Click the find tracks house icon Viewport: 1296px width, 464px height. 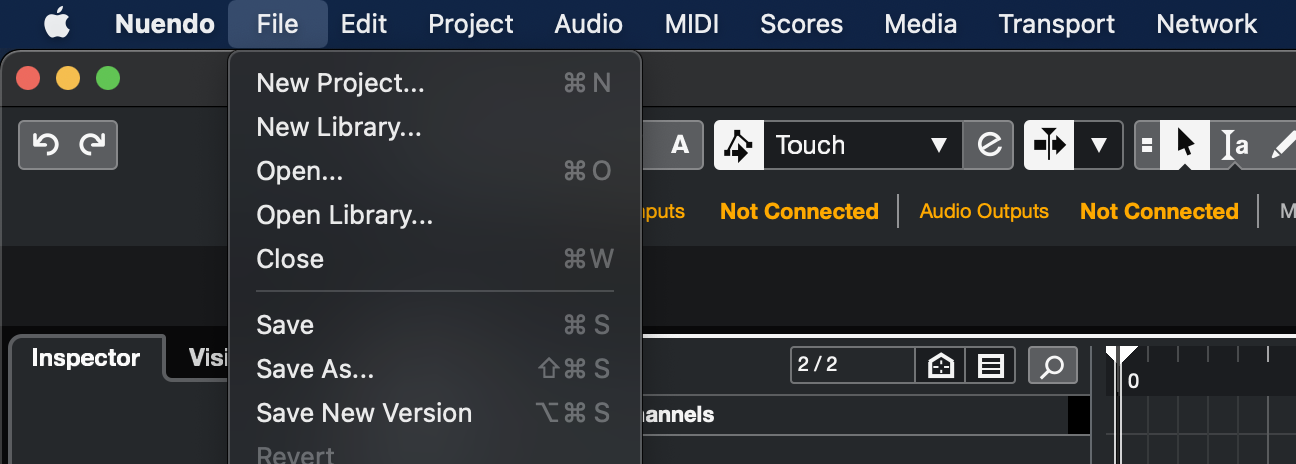(941, 366)
